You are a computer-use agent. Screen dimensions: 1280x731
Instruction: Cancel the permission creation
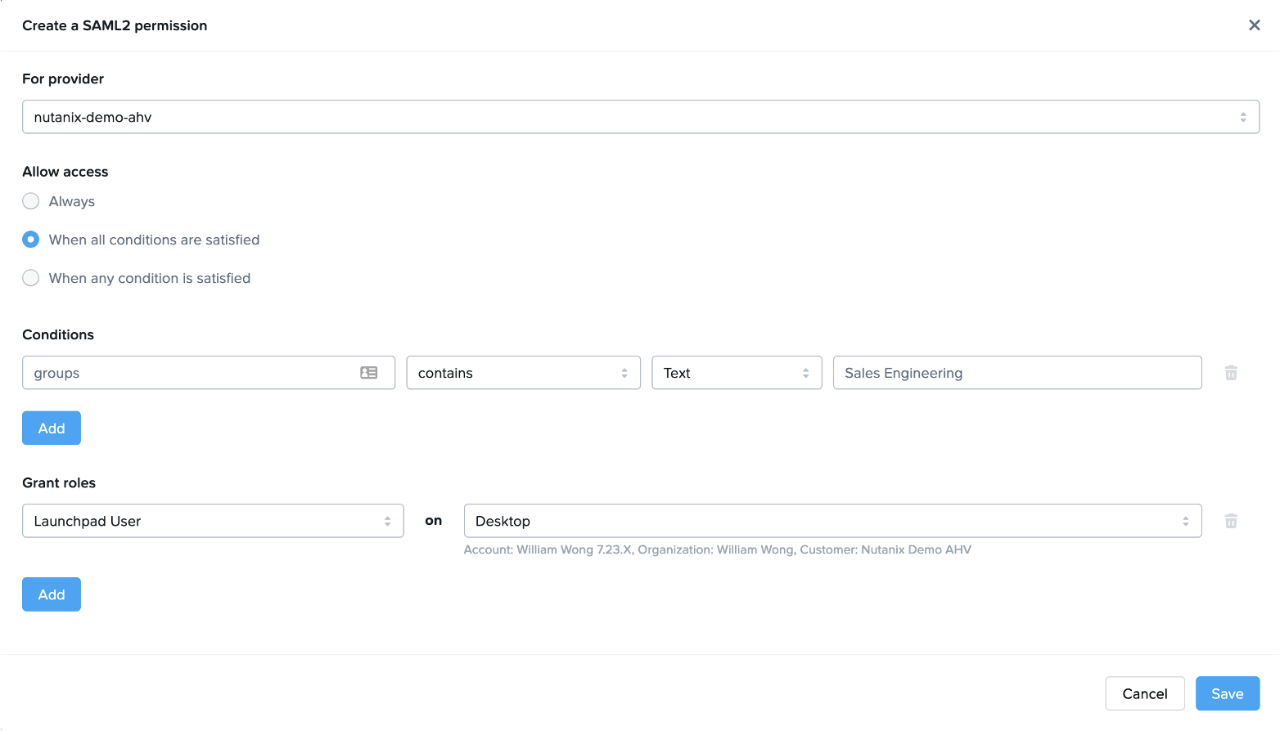click(x=1144, y=693)
